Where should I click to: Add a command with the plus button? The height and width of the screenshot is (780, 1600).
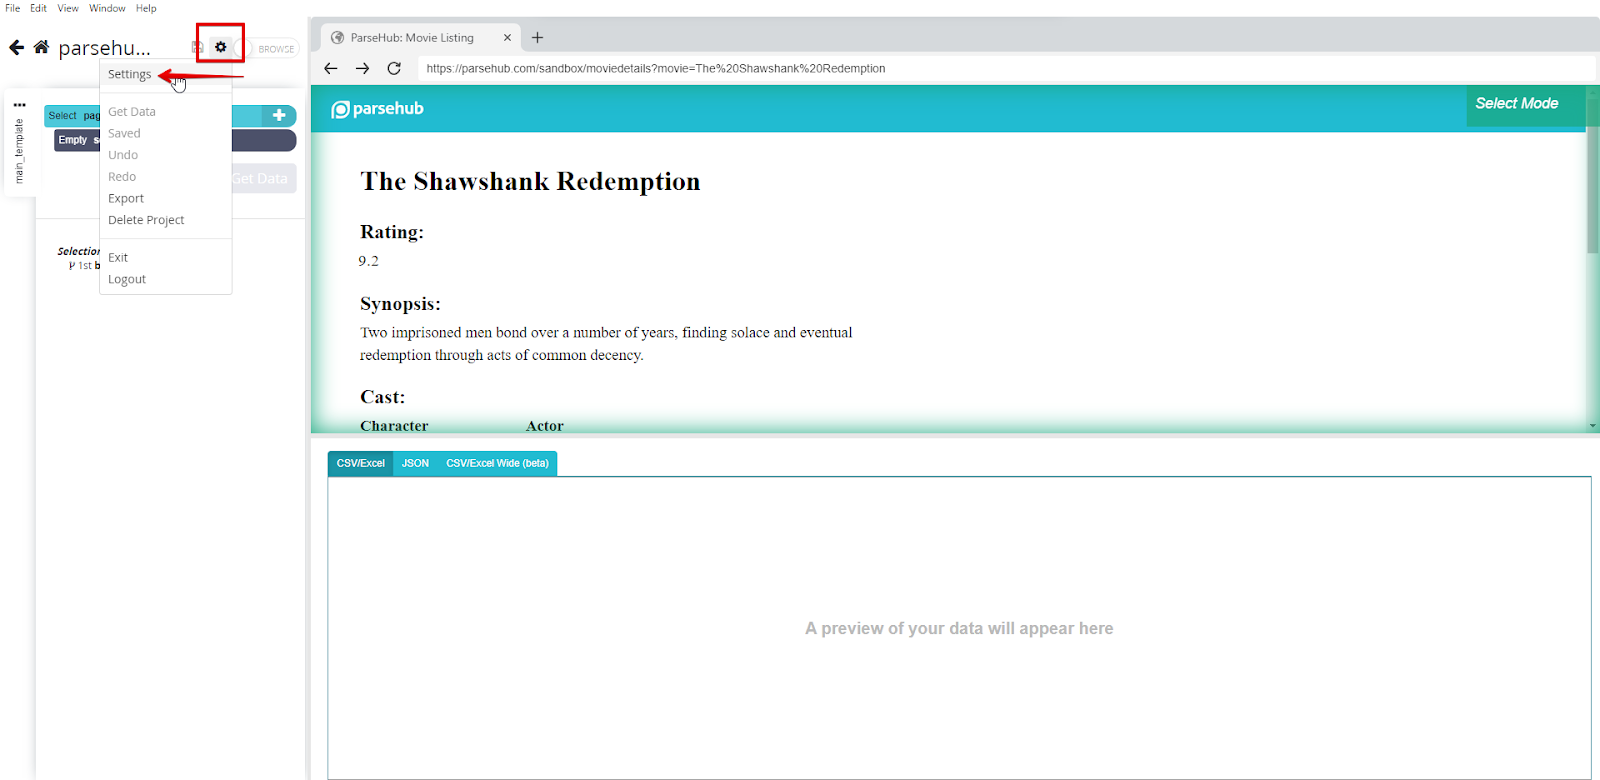(279, 115)
